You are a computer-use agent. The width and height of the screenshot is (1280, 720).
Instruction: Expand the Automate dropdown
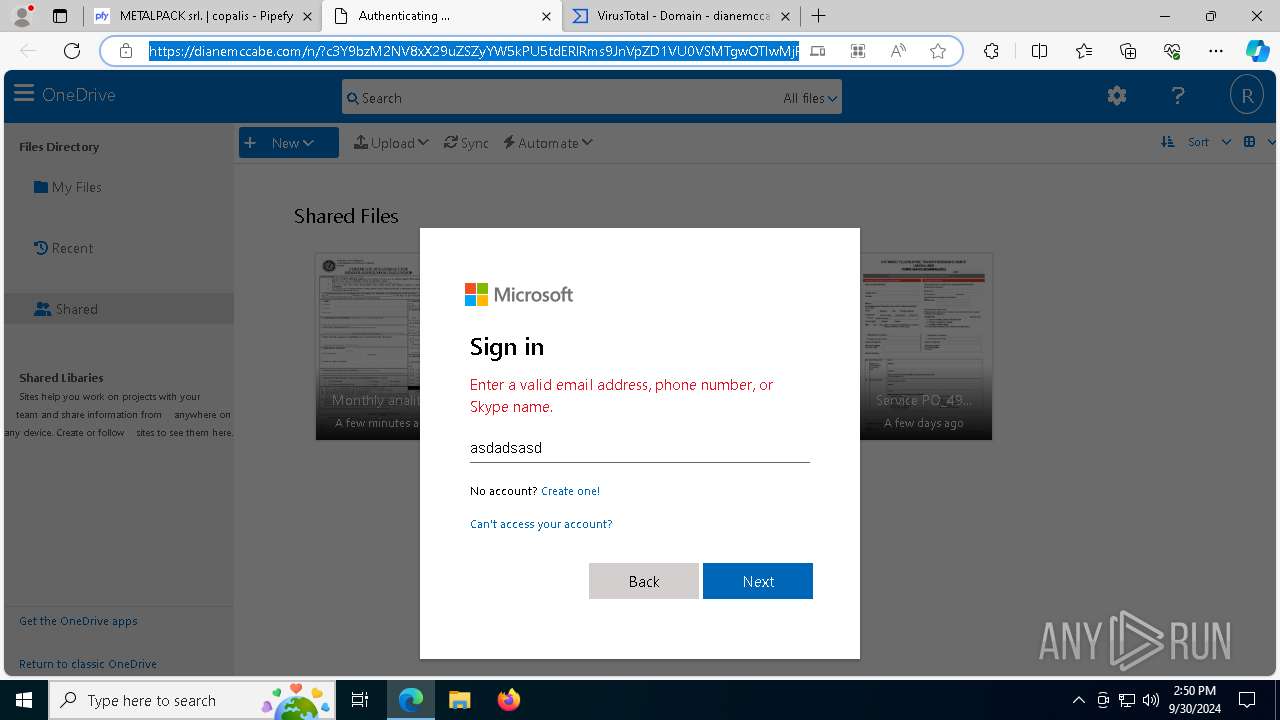point(548,143)
